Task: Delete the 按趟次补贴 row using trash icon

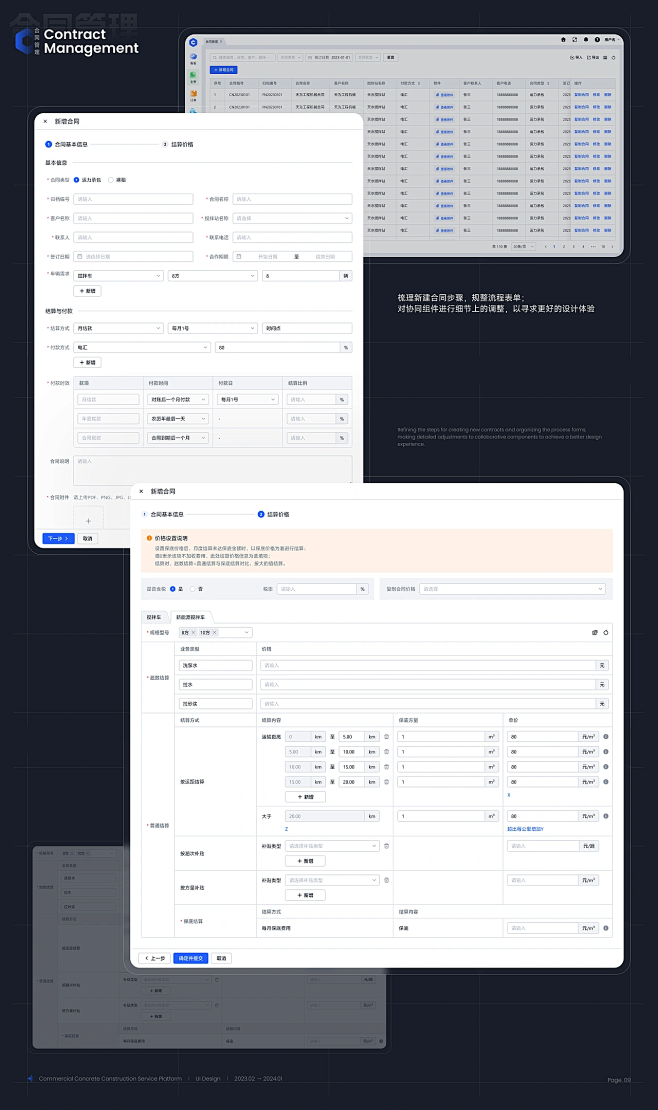Action: pyautogui.click(x=387, y=846)
